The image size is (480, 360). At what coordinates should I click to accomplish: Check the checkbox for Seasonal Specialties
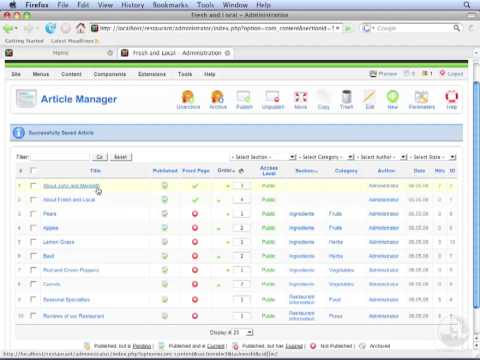point(33,299)
